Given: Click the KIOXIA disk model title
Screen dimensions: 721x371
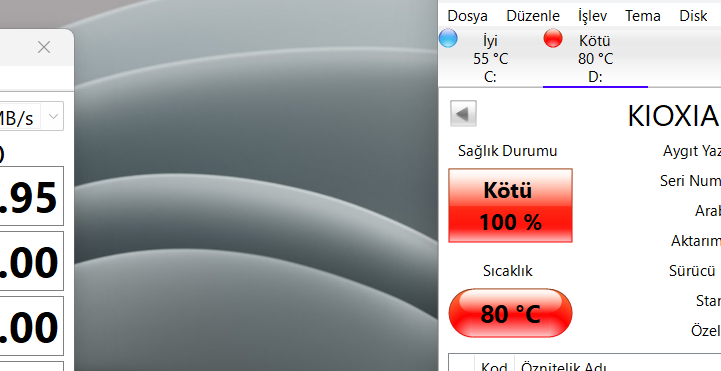Looking at the screenshot, I should [x=674, y=116].
